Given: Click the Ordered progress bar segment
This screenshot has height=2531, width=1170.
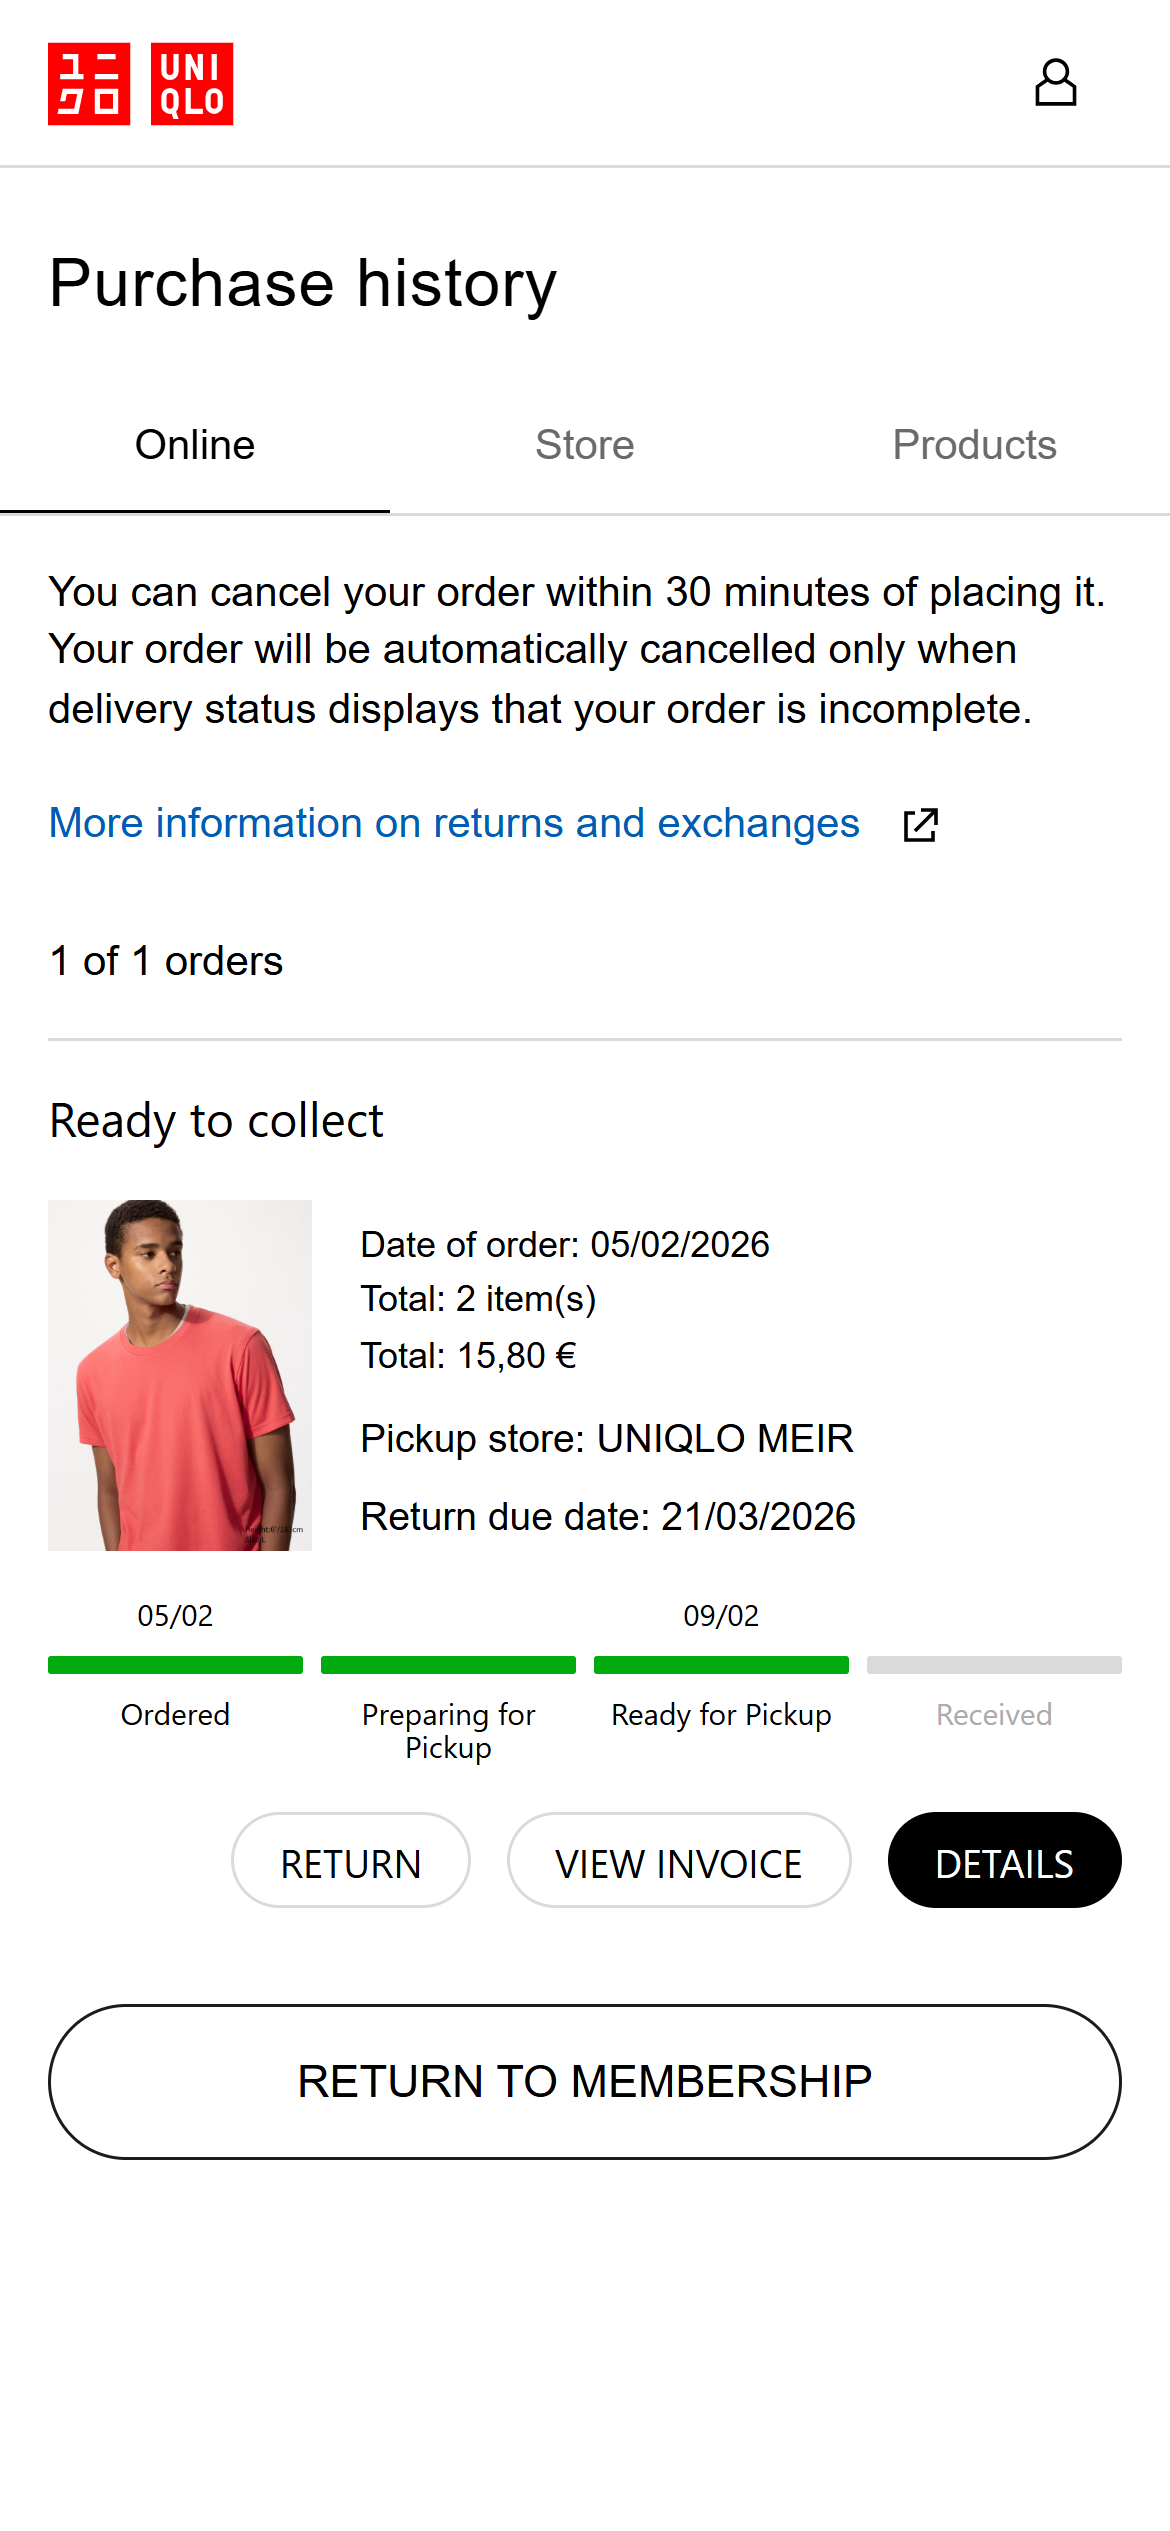Looking at the screenshot, I should tap(175, 1665).
